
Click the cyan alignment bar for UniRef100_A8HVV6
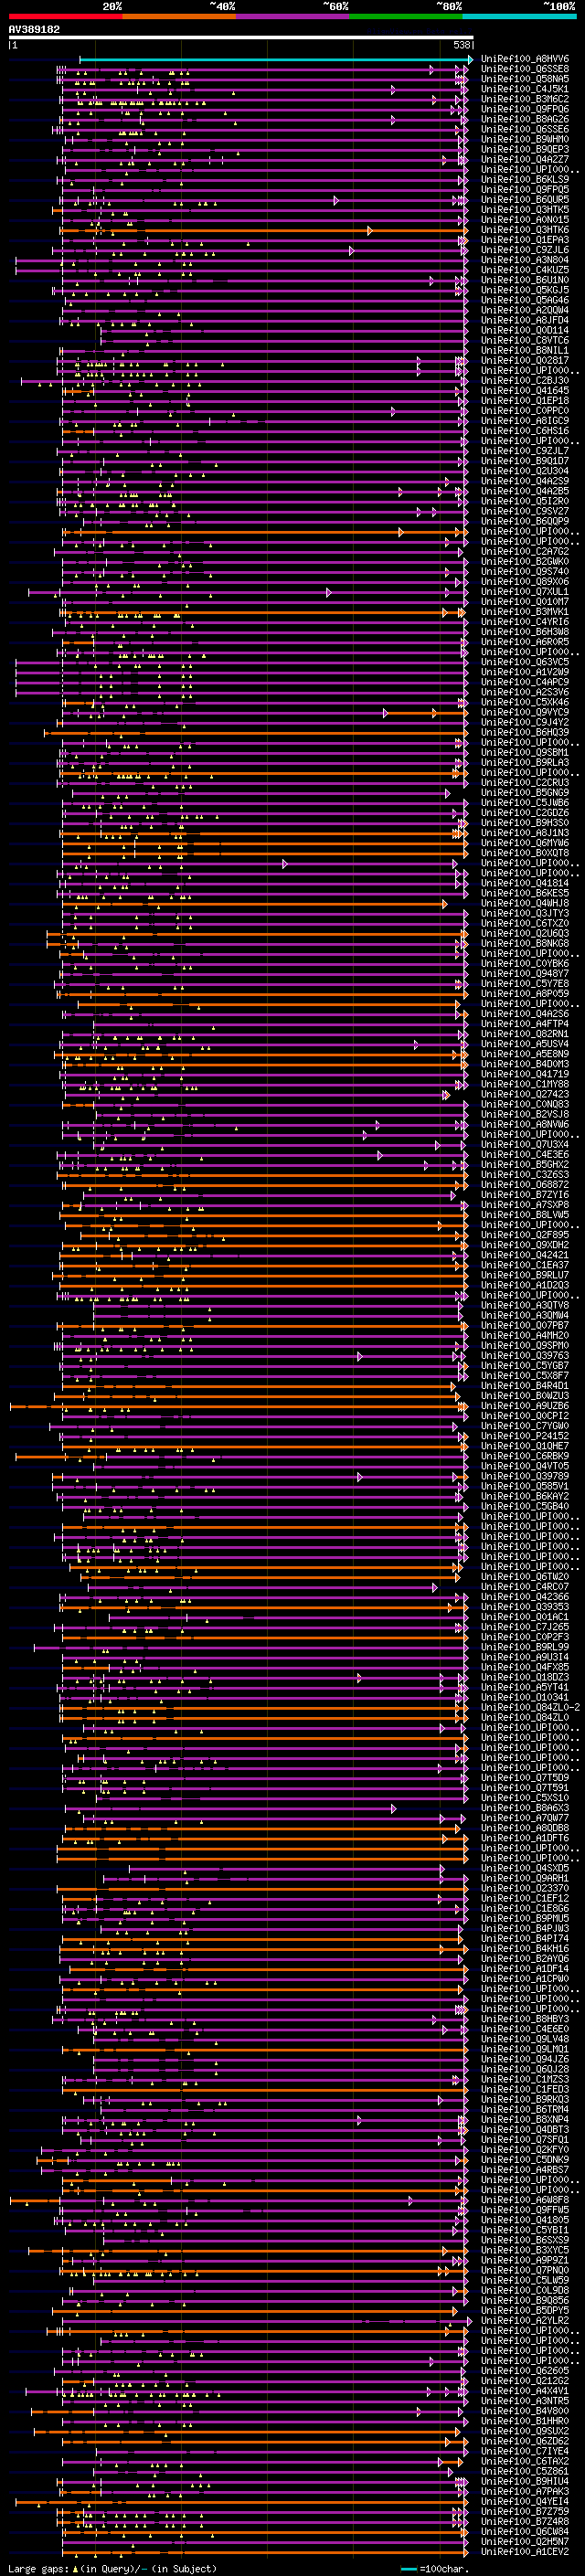click(x=276, y=60)
